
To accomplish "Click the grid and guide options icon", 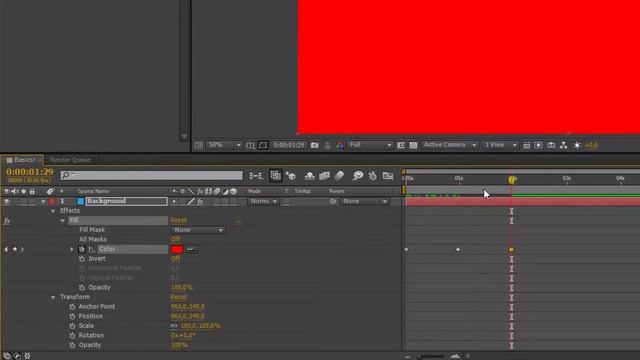I will pos(250,145).
